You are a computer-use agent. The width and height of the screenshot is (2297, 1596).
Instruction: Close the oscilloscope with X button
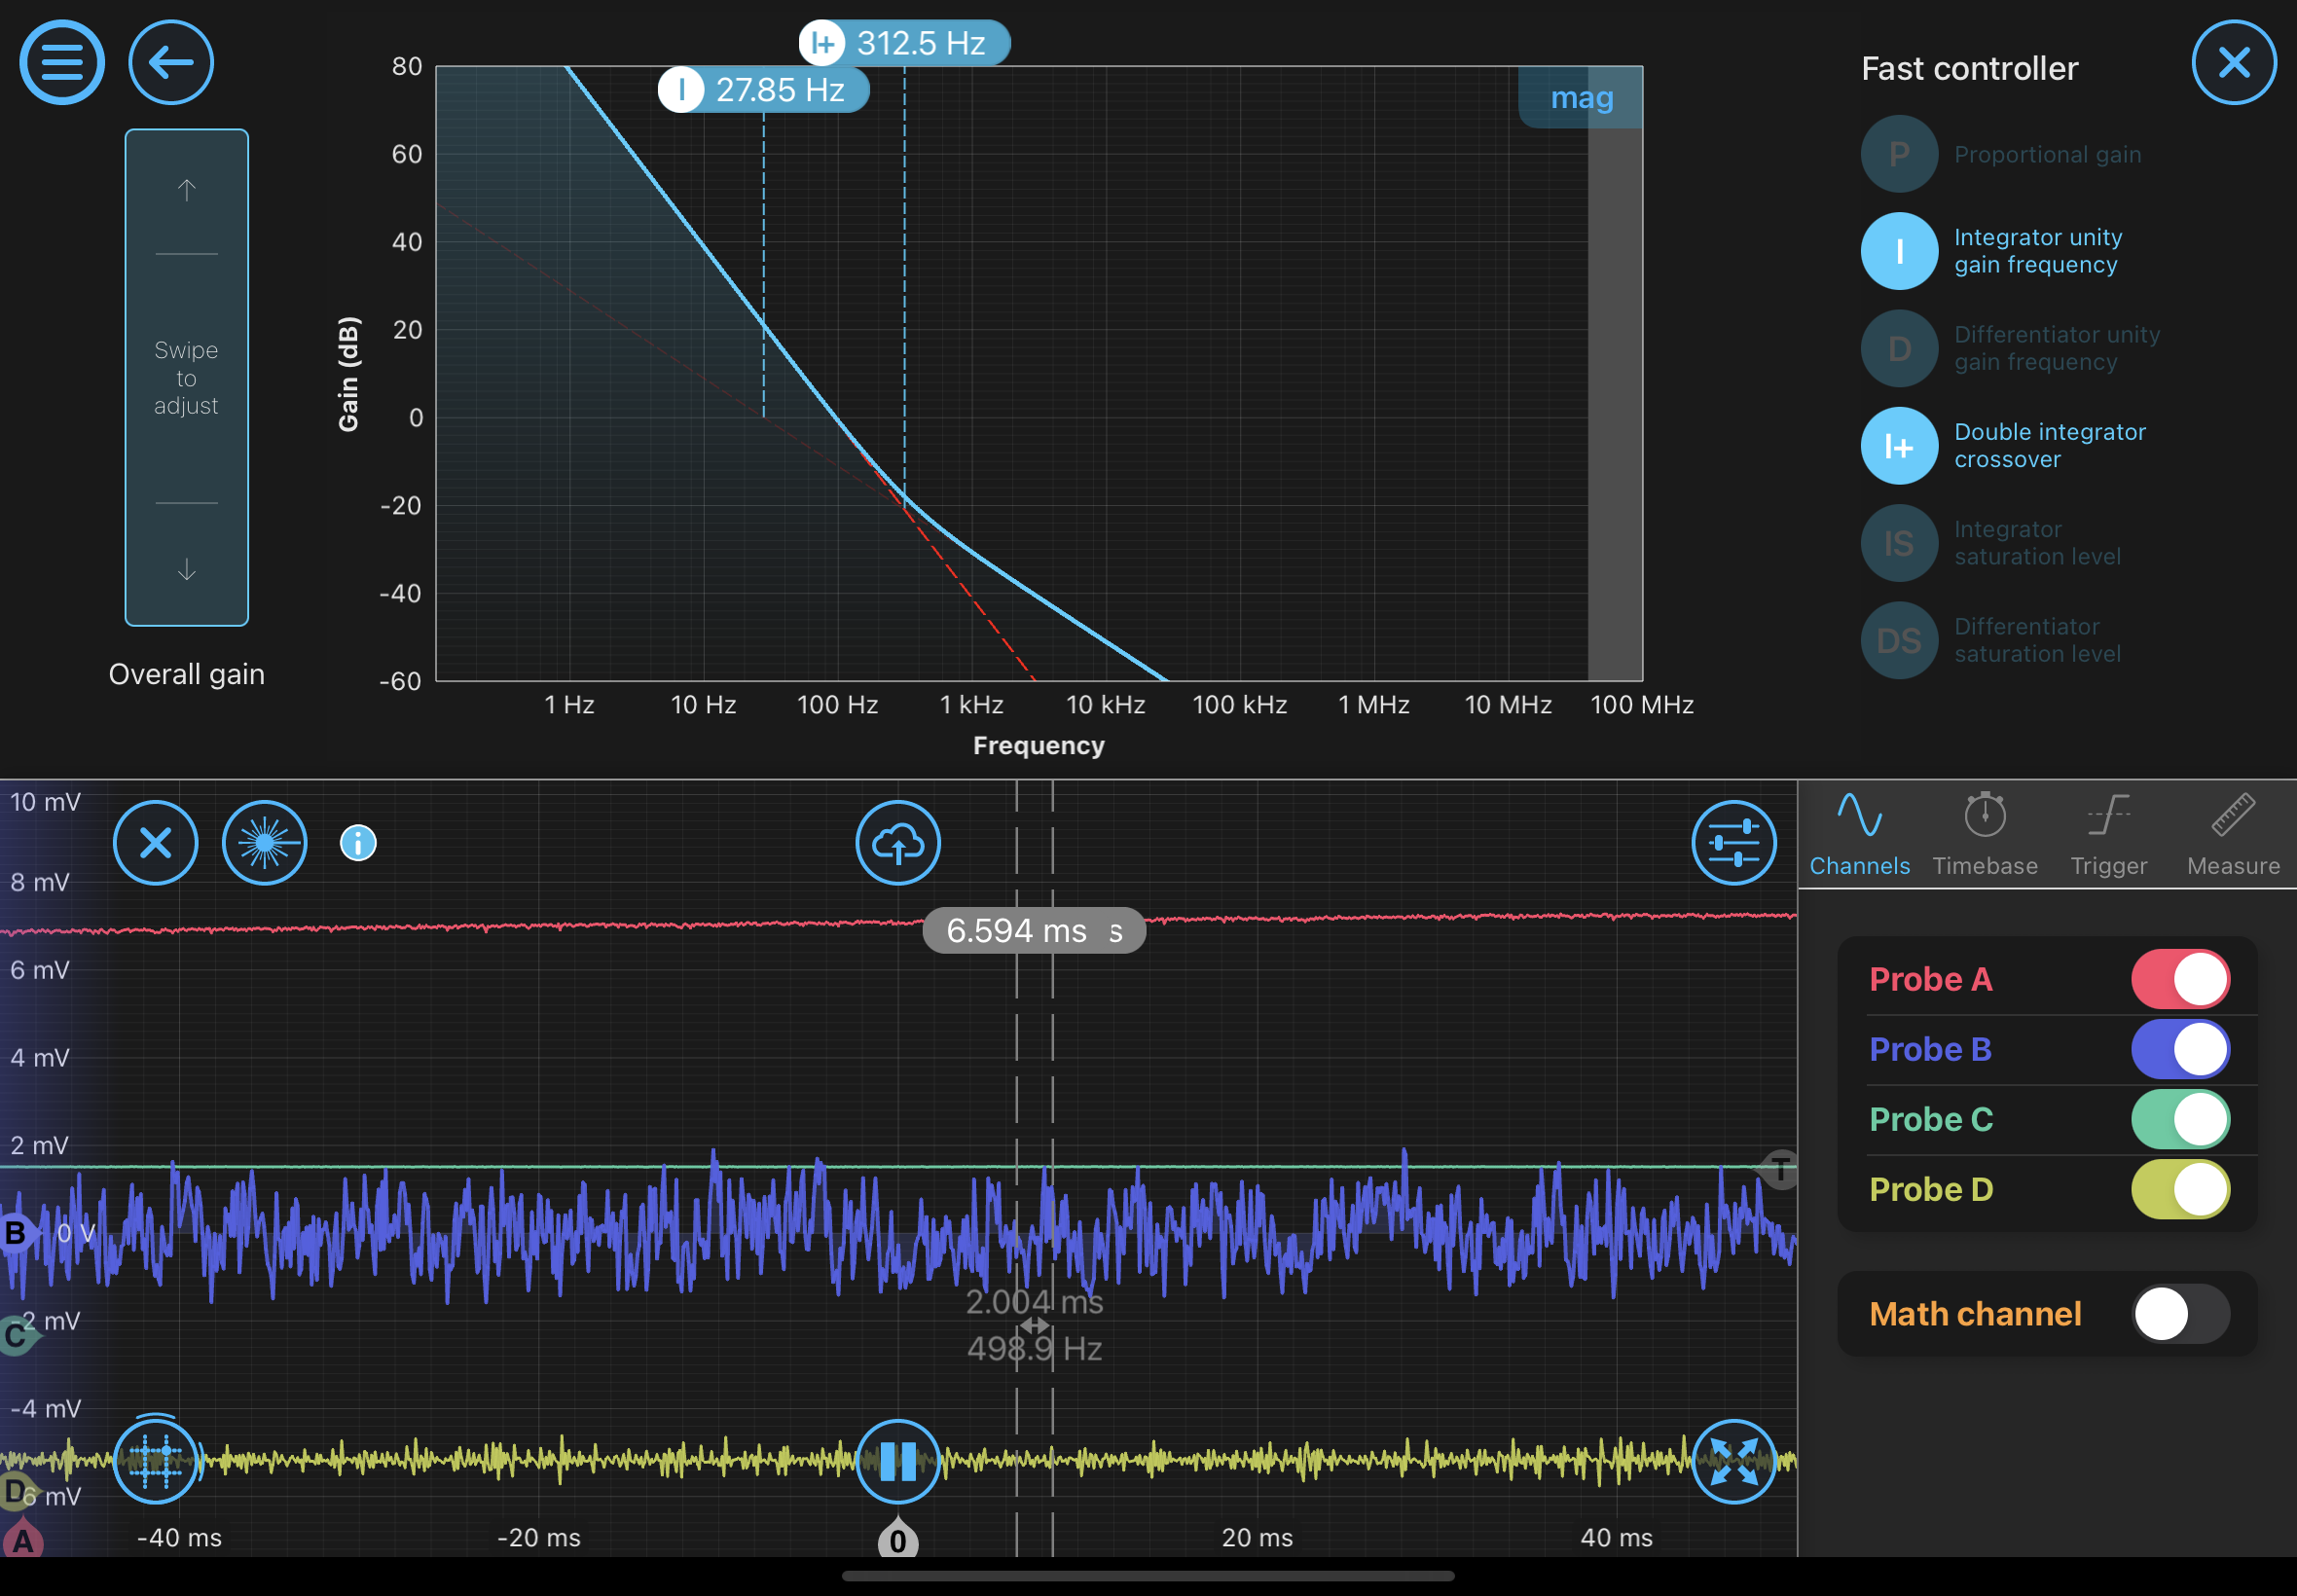pyautogui.click(x=155, y=843)
